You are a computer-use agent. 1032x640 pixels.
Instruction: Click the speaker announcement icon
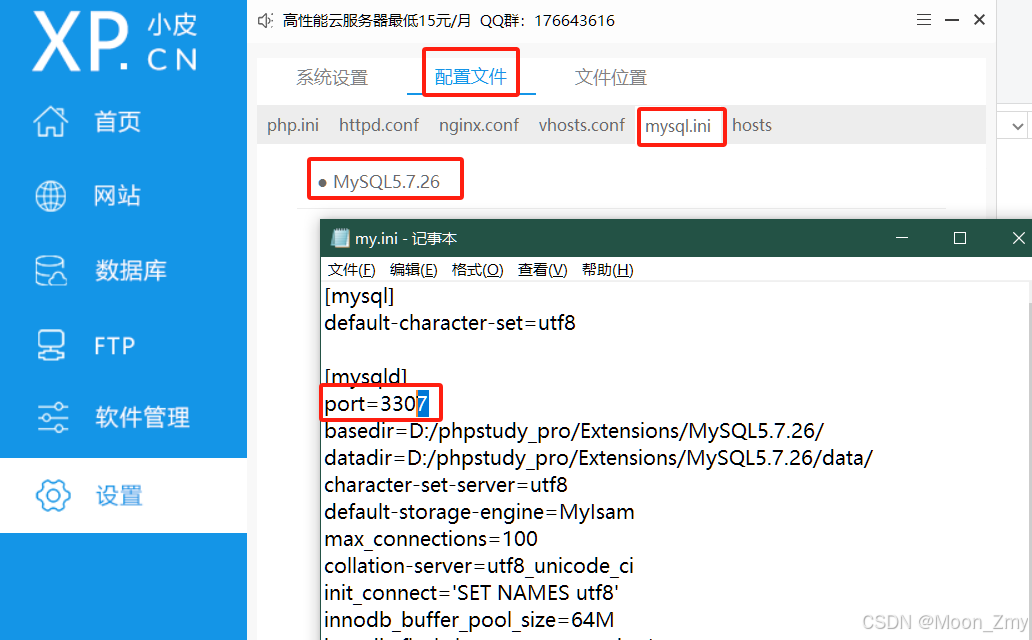click(x=265, y=20)
